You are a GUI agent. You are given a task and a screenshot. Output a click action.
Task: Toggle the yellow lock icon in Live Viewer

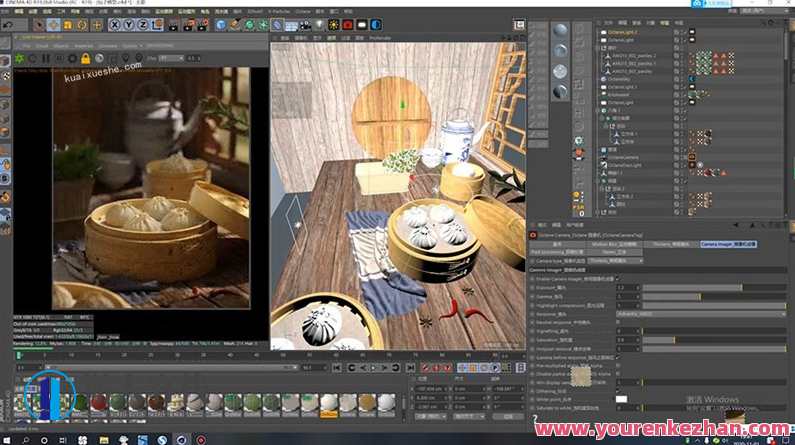[x=86, y=58]
